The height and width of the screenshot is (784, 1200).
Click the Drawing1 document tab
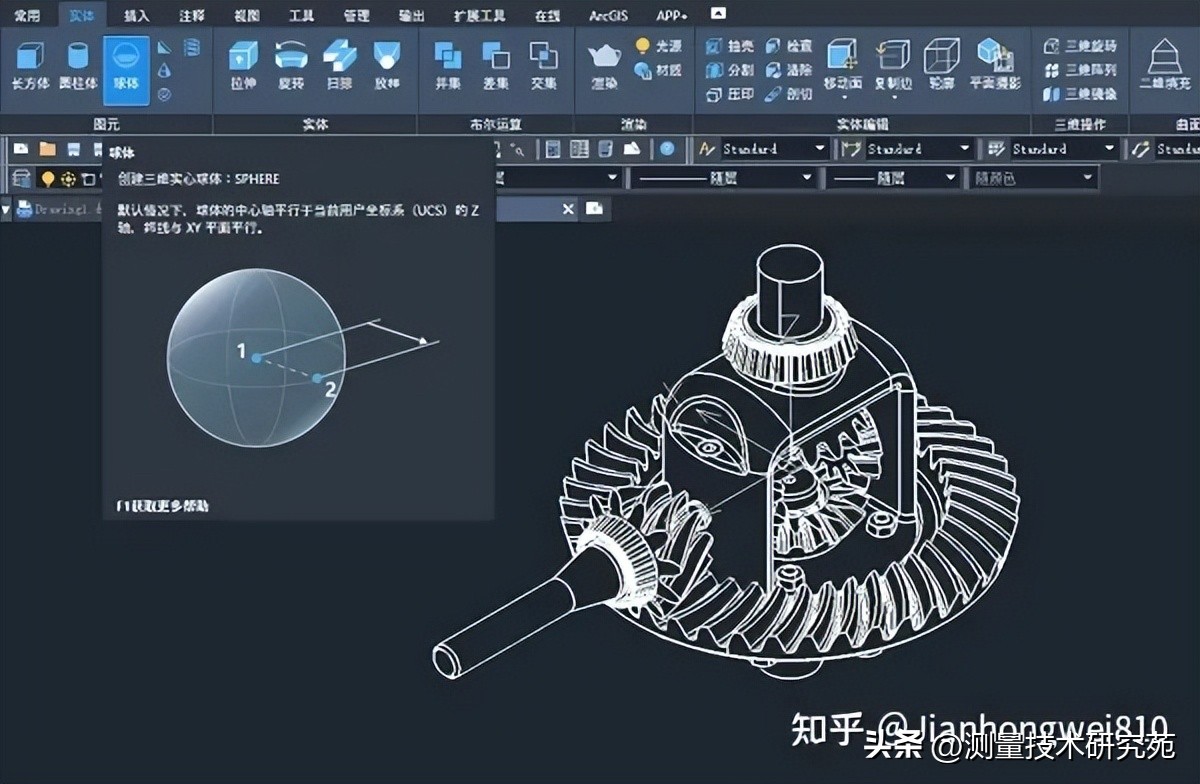point(60,208)
